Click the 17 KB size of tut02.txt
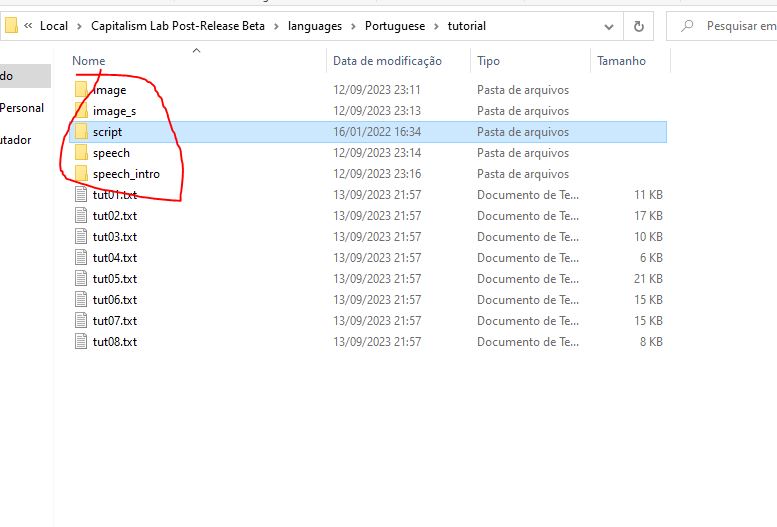This screenshot has height=527, width=777. coord(648,216)
